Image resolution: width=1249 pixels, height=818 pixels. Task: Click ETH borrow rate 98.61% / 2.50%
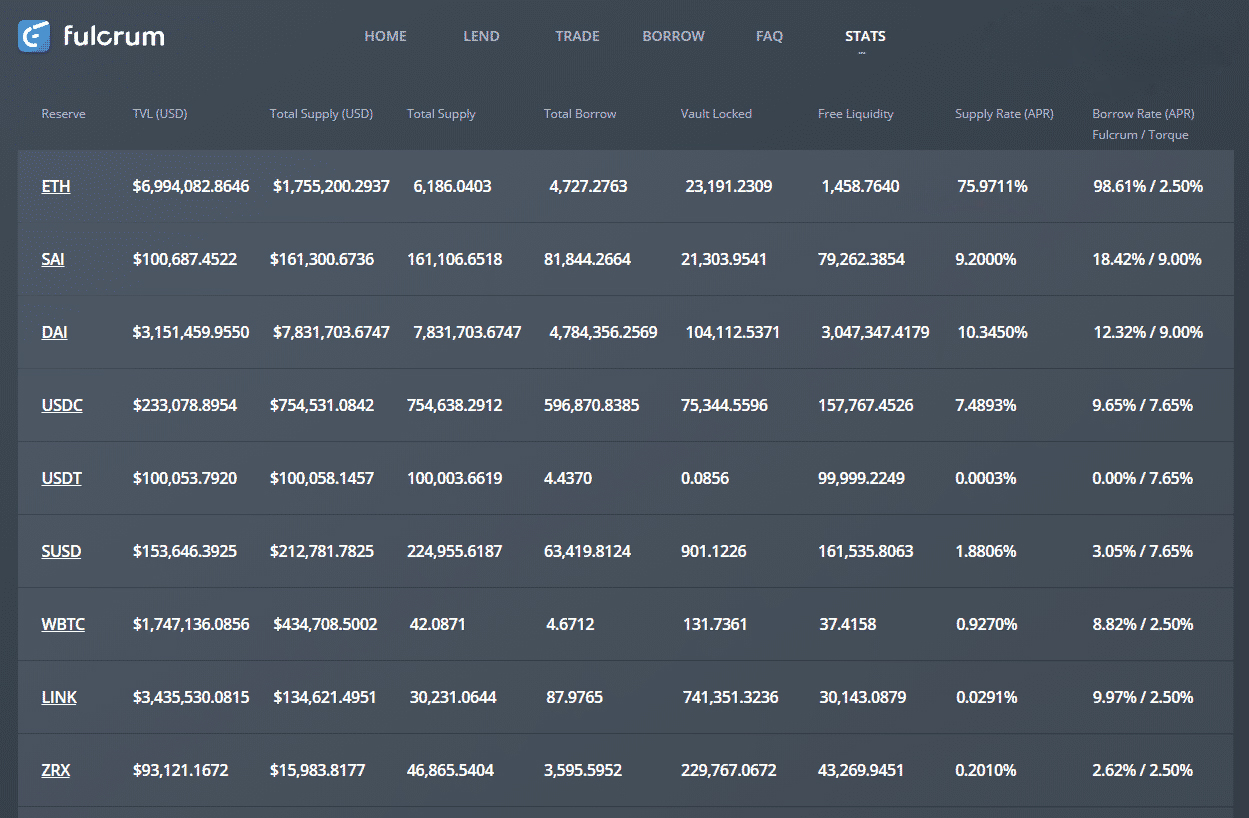click(1148, 186)
